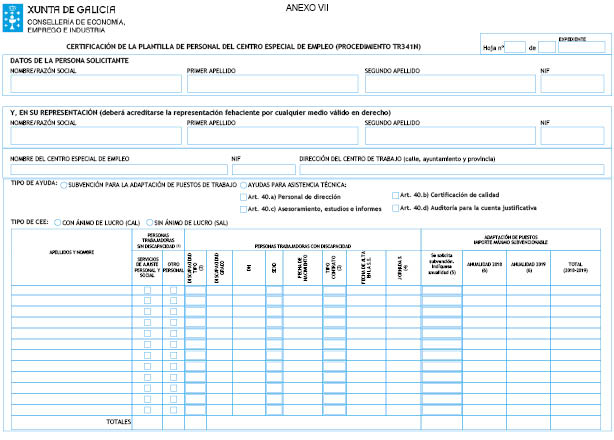Viewport: 614px width, 440px height.
Task: Click the Xunta de Galicia coat of arms
Action: coord(13,14)
